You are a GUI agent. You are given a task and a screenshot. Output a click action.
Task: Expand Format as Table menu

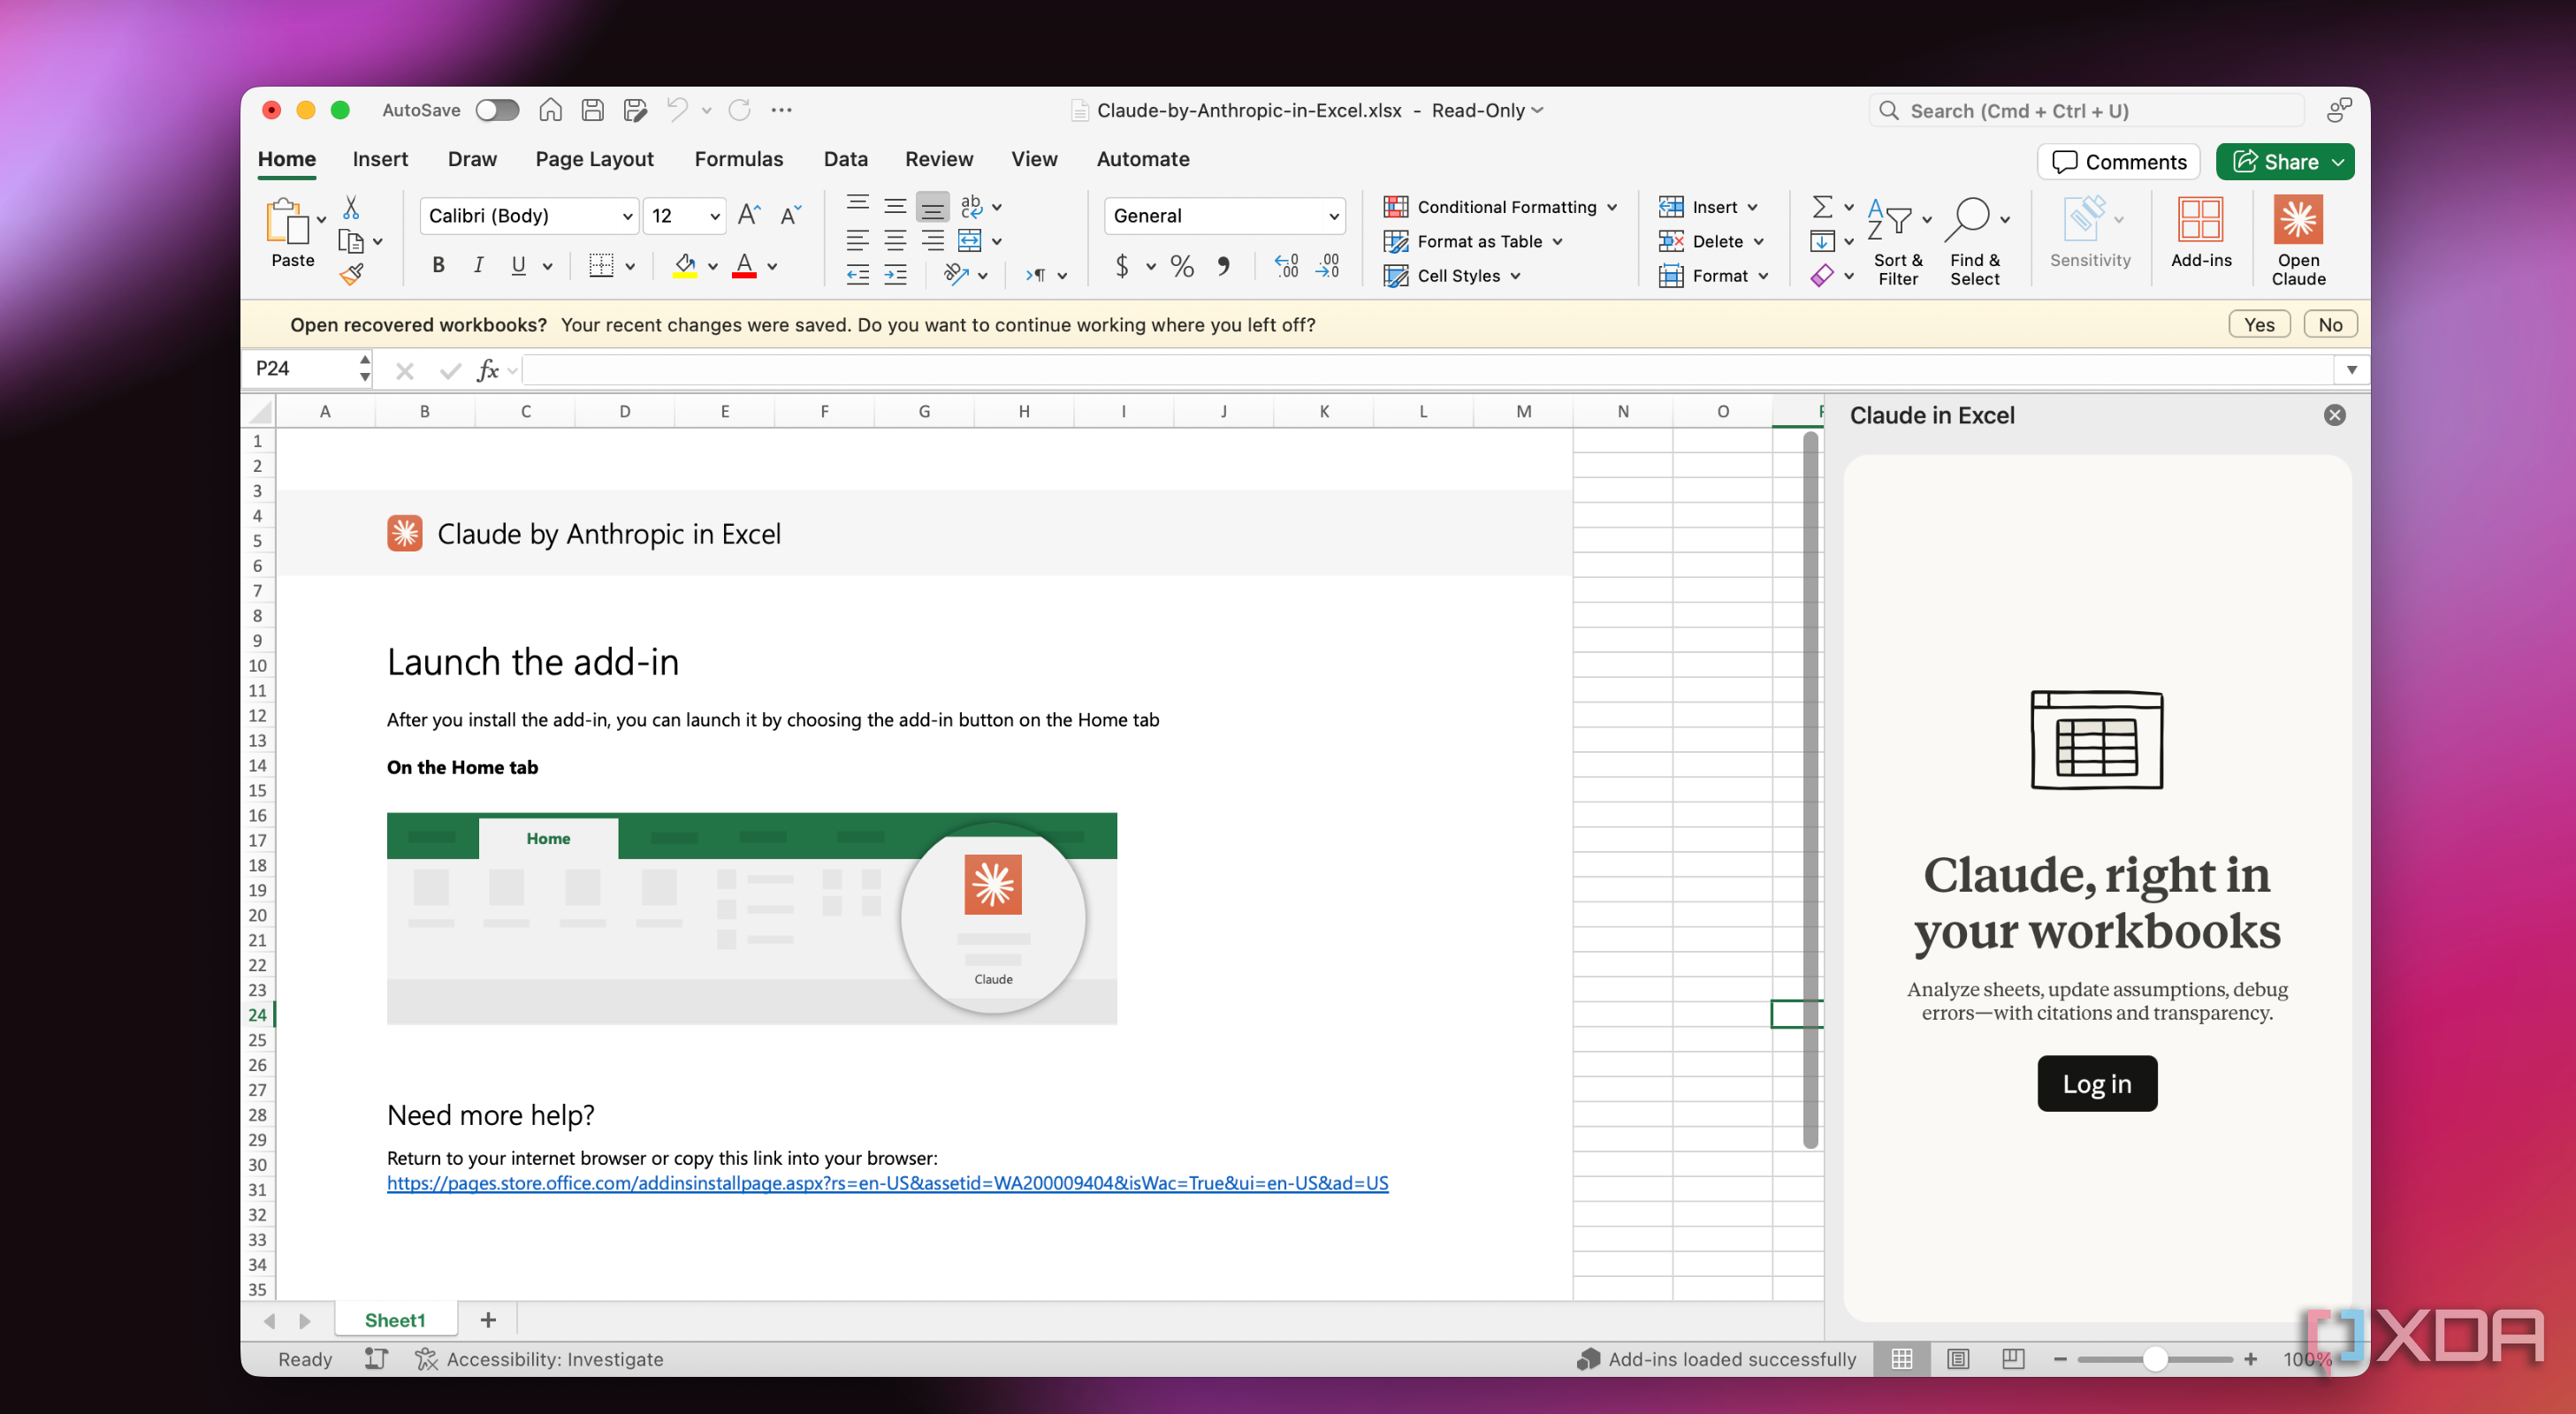(x=1472, y=241)
